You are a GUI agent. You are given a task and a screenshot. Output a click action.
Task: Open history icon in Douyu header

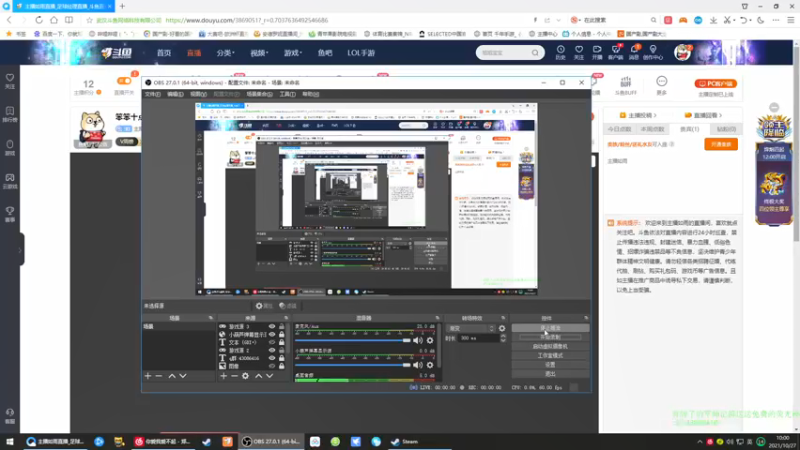coord(560,52)
